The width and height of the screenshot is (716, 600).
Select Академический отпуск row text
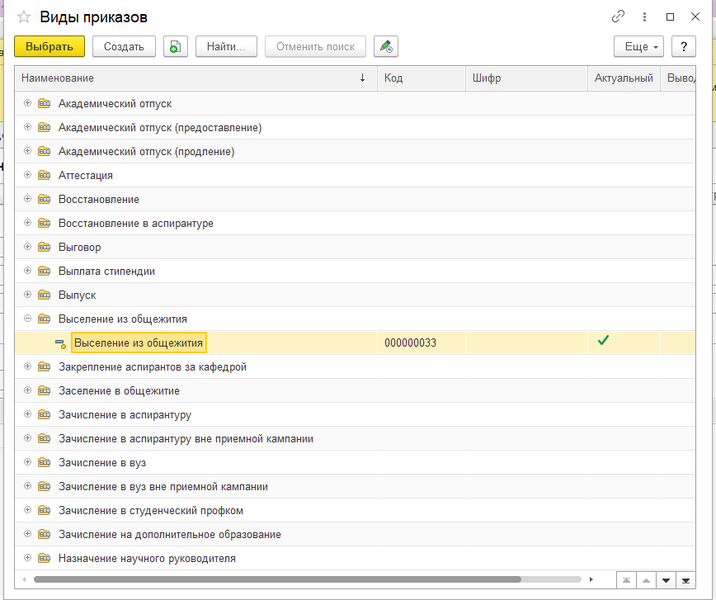tap(115, 104)
